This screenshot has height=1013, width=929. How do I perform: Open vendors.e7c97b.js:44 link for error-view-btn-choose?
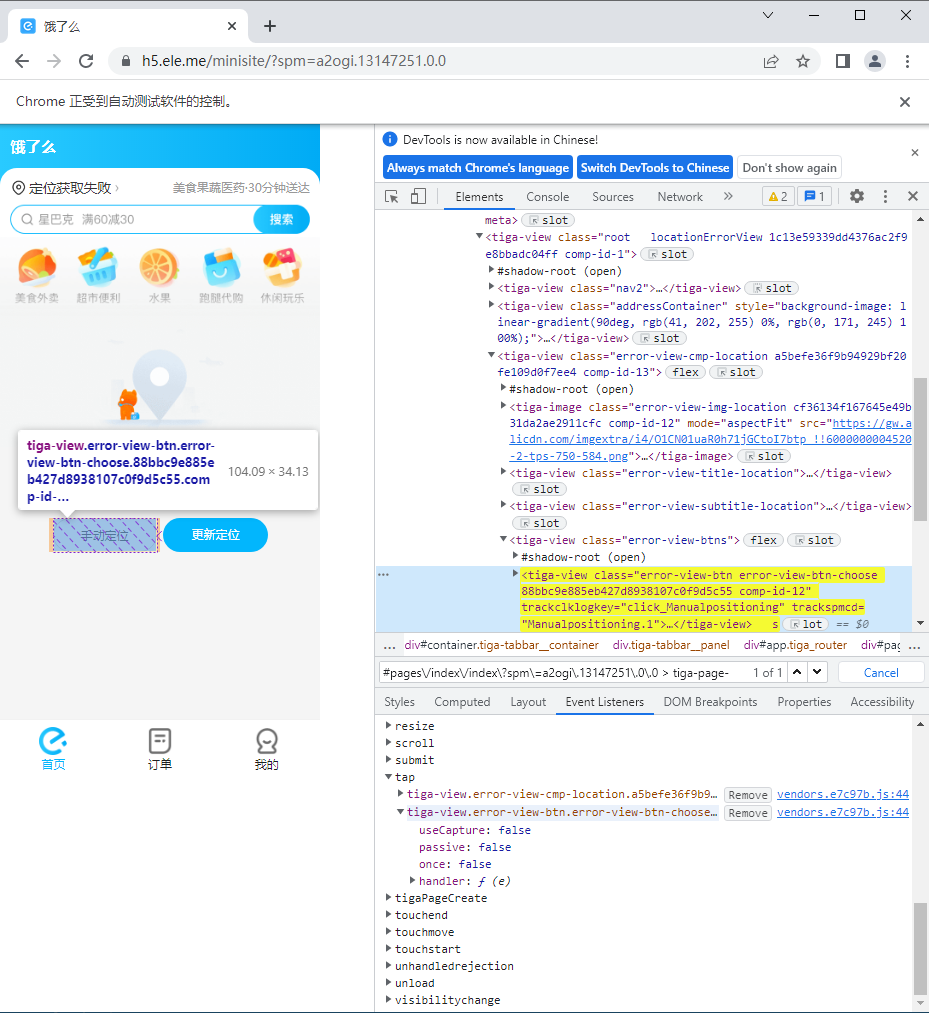pyautogui.click(x=842, y=812)
